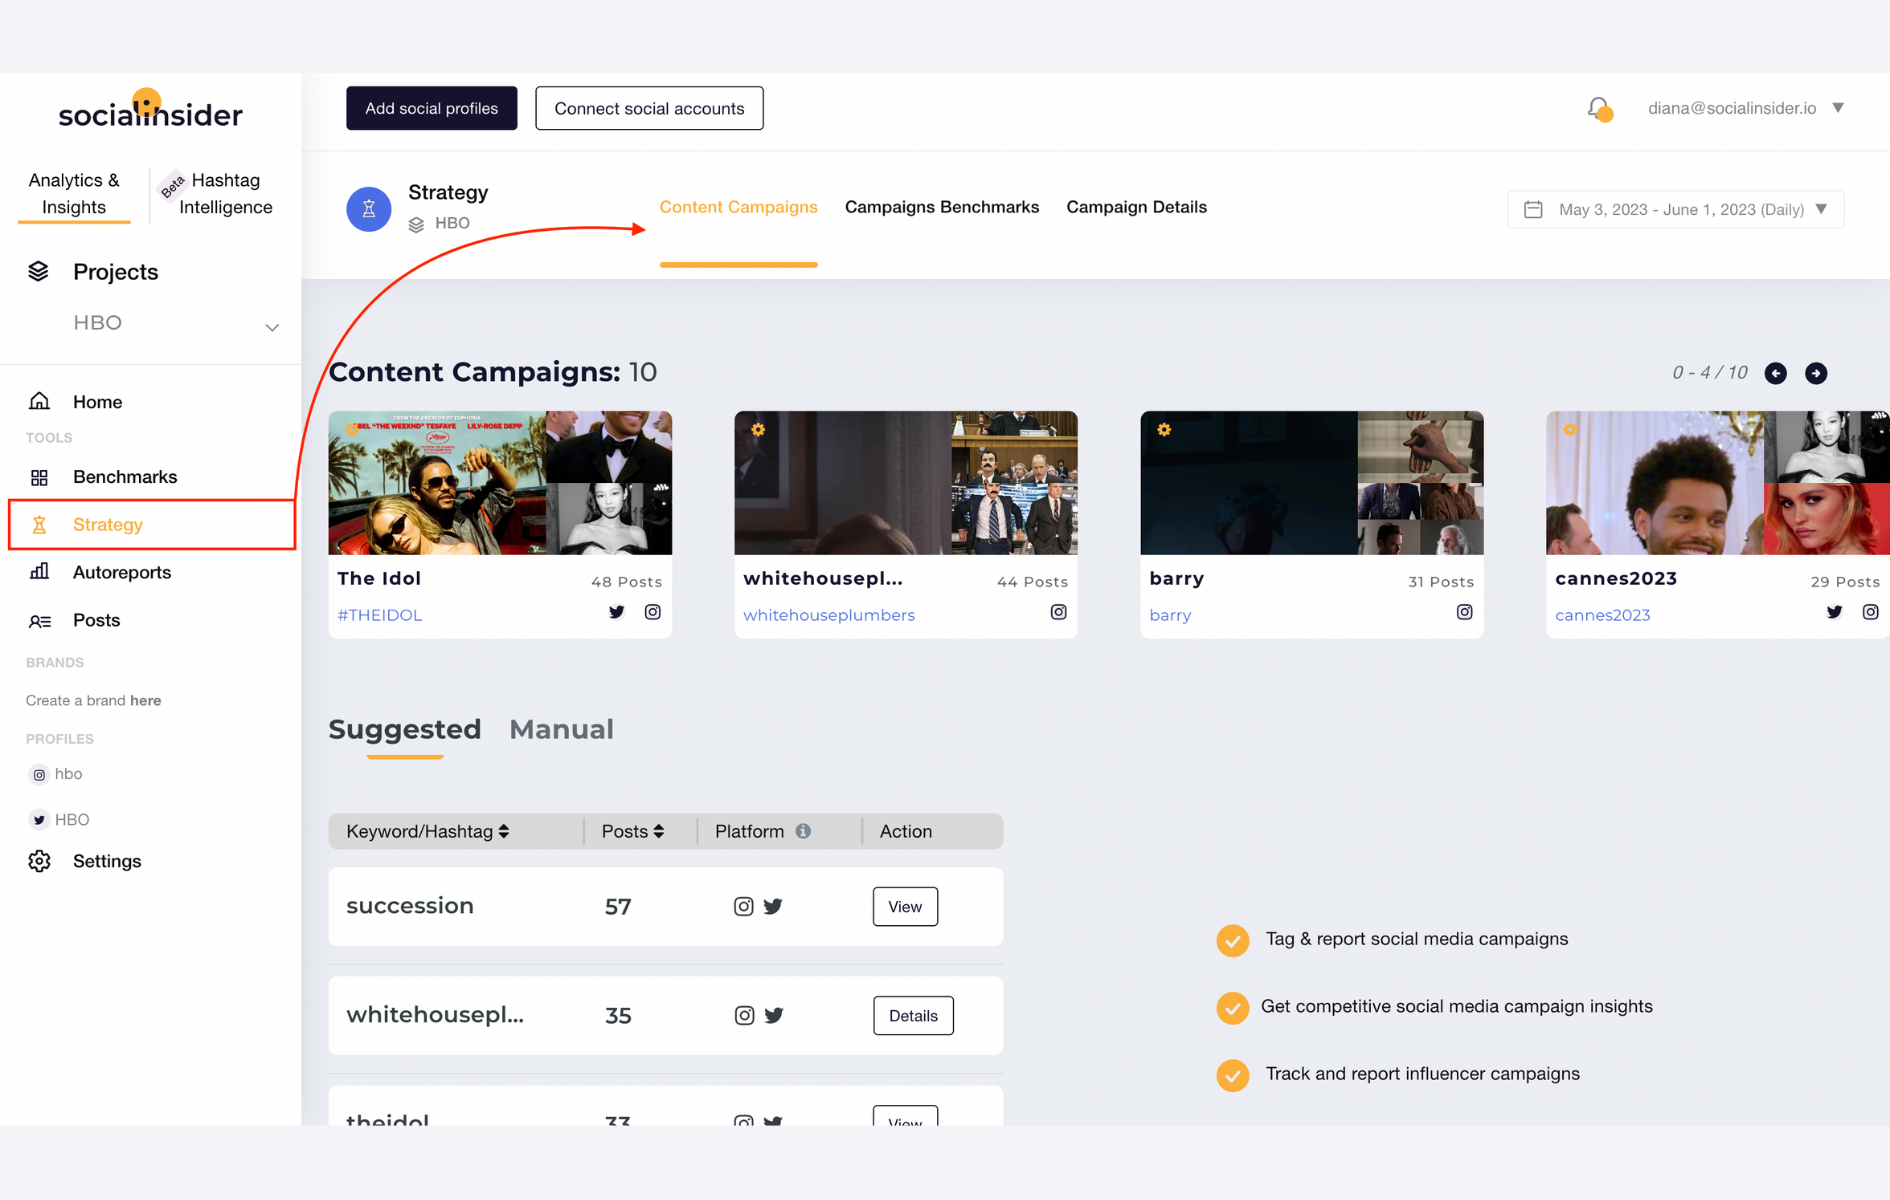
Task: Select the HBO Twitter profile
Action: click(x=60, y=820)
